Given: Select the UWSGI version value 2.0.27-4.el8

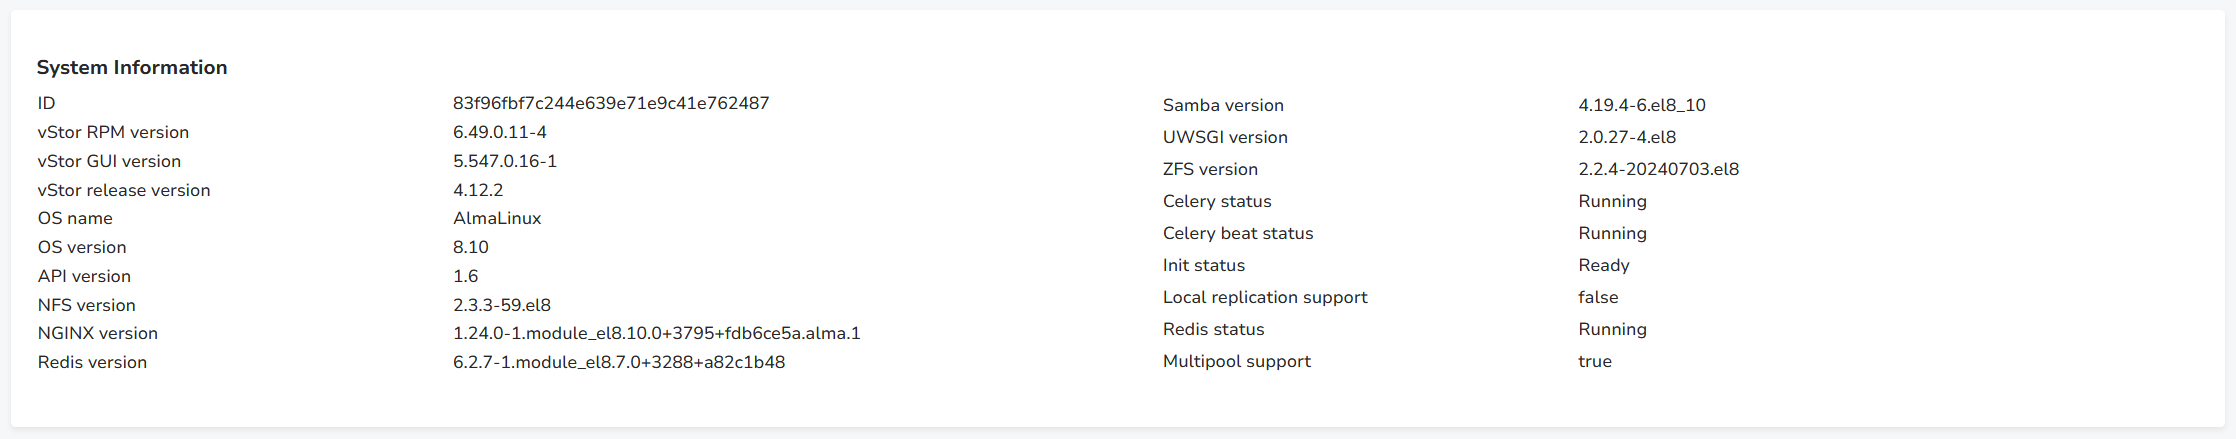Looking at the screenshot, I should pos(1626,137).
